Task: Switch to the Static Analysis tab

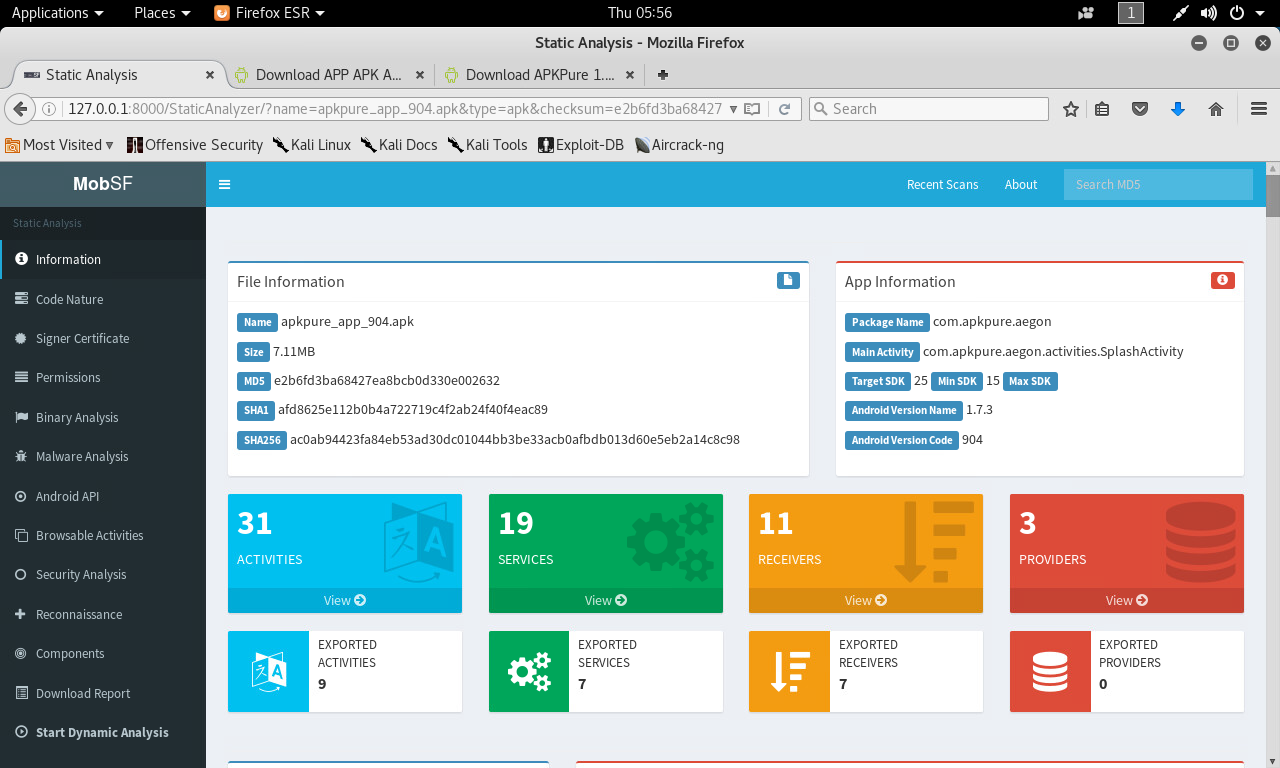Action: [x=118, y=75]
